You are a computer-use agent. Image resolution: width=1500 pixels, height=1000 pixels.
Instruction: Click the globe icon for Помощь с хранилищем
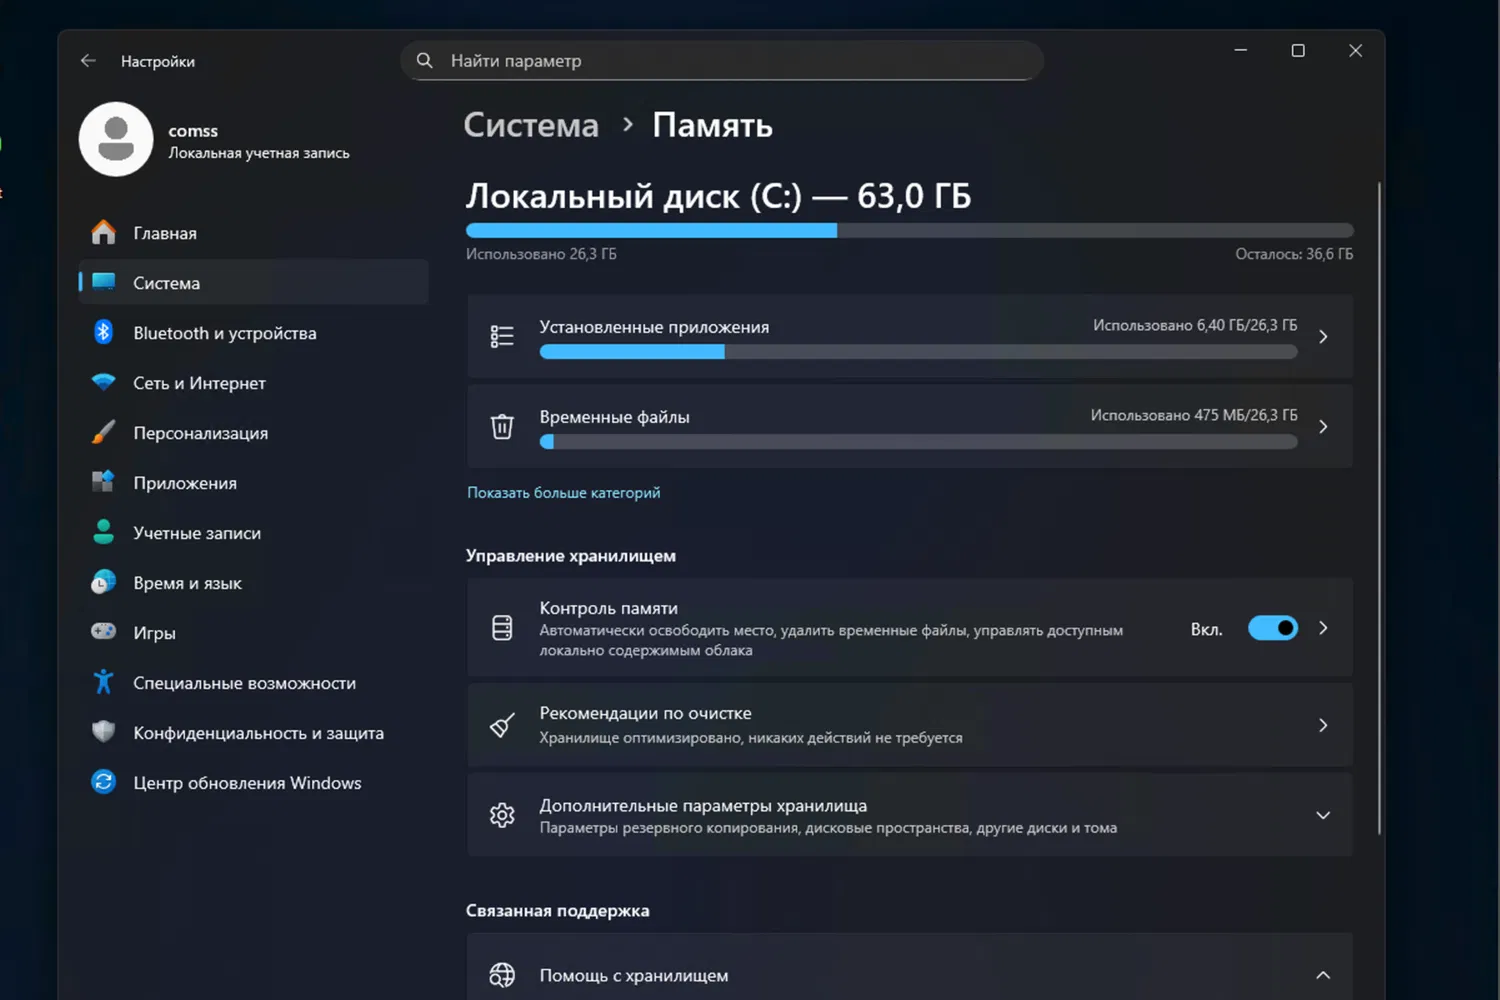[502, 975]
